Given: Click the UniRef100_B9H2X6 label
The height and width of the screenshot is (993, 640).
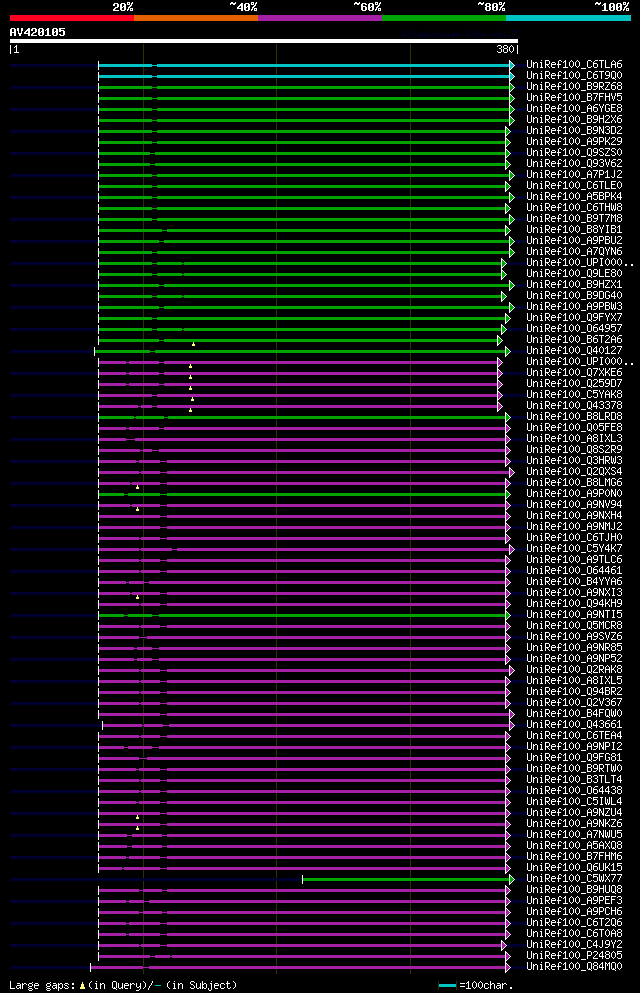Looking at the screenshot, I should point(574,119).
